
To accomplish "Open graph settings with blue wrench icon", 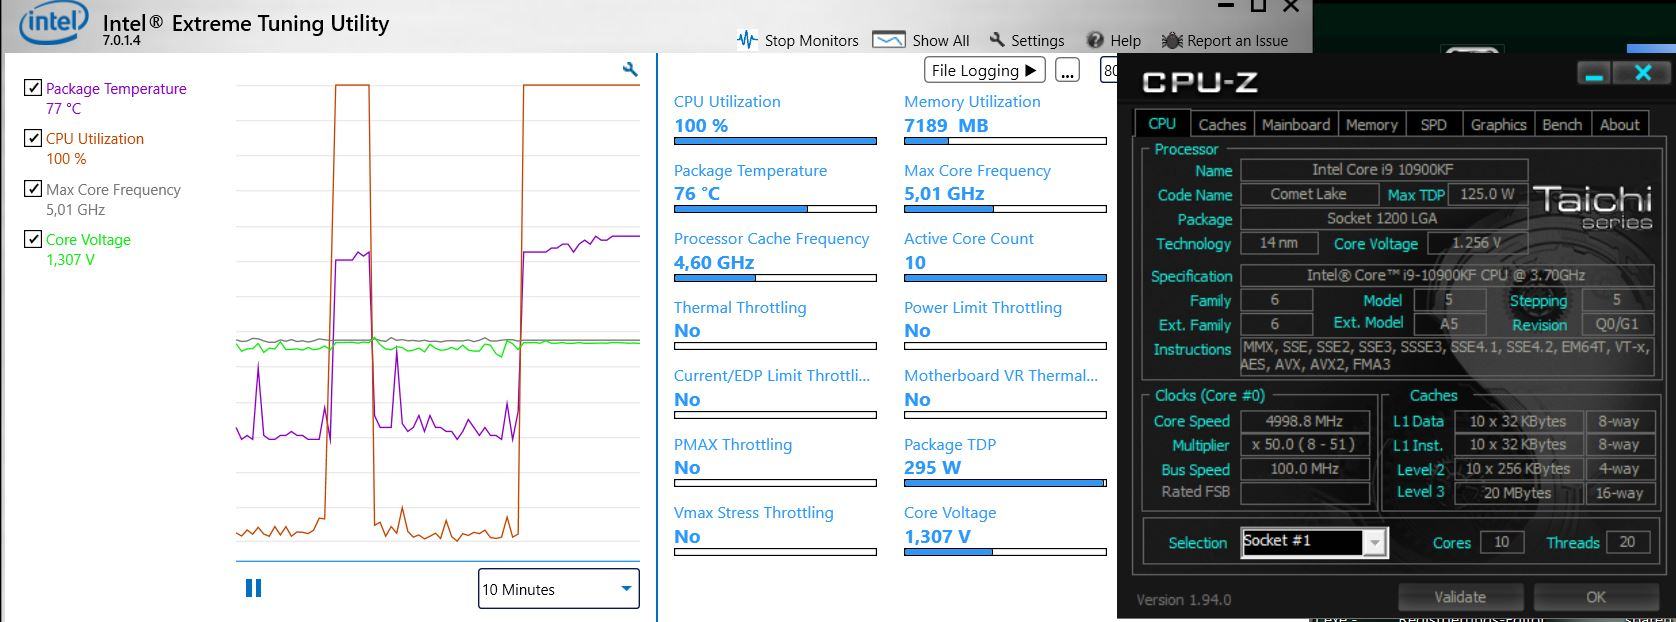I will (630, 69).
